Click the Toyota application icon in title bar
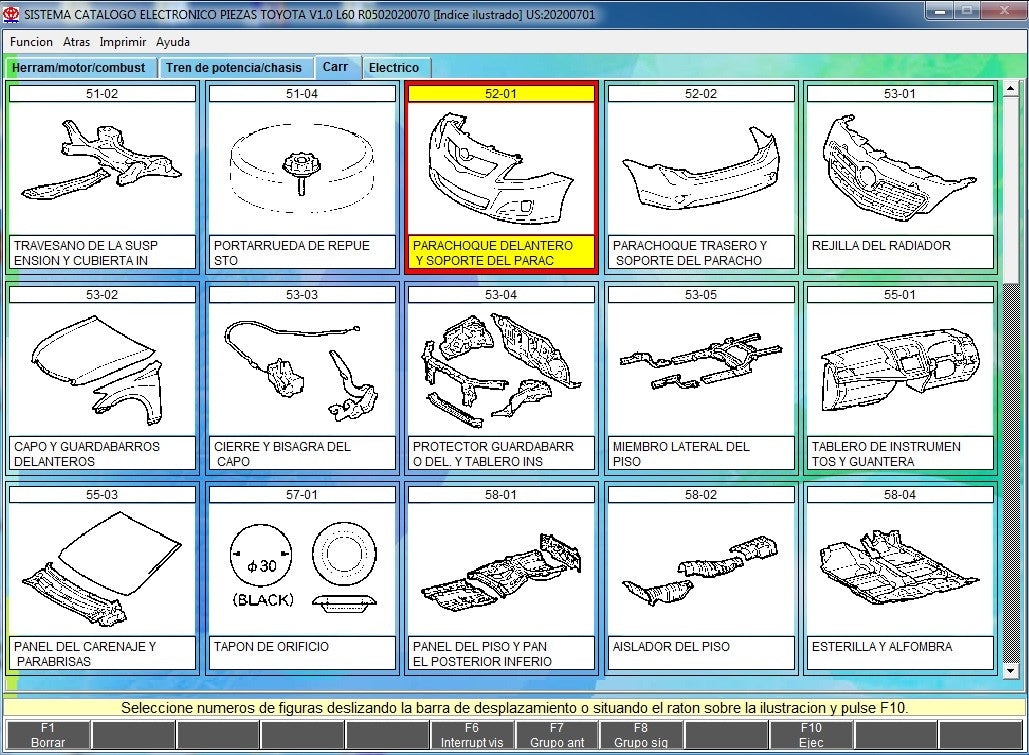 12,13
